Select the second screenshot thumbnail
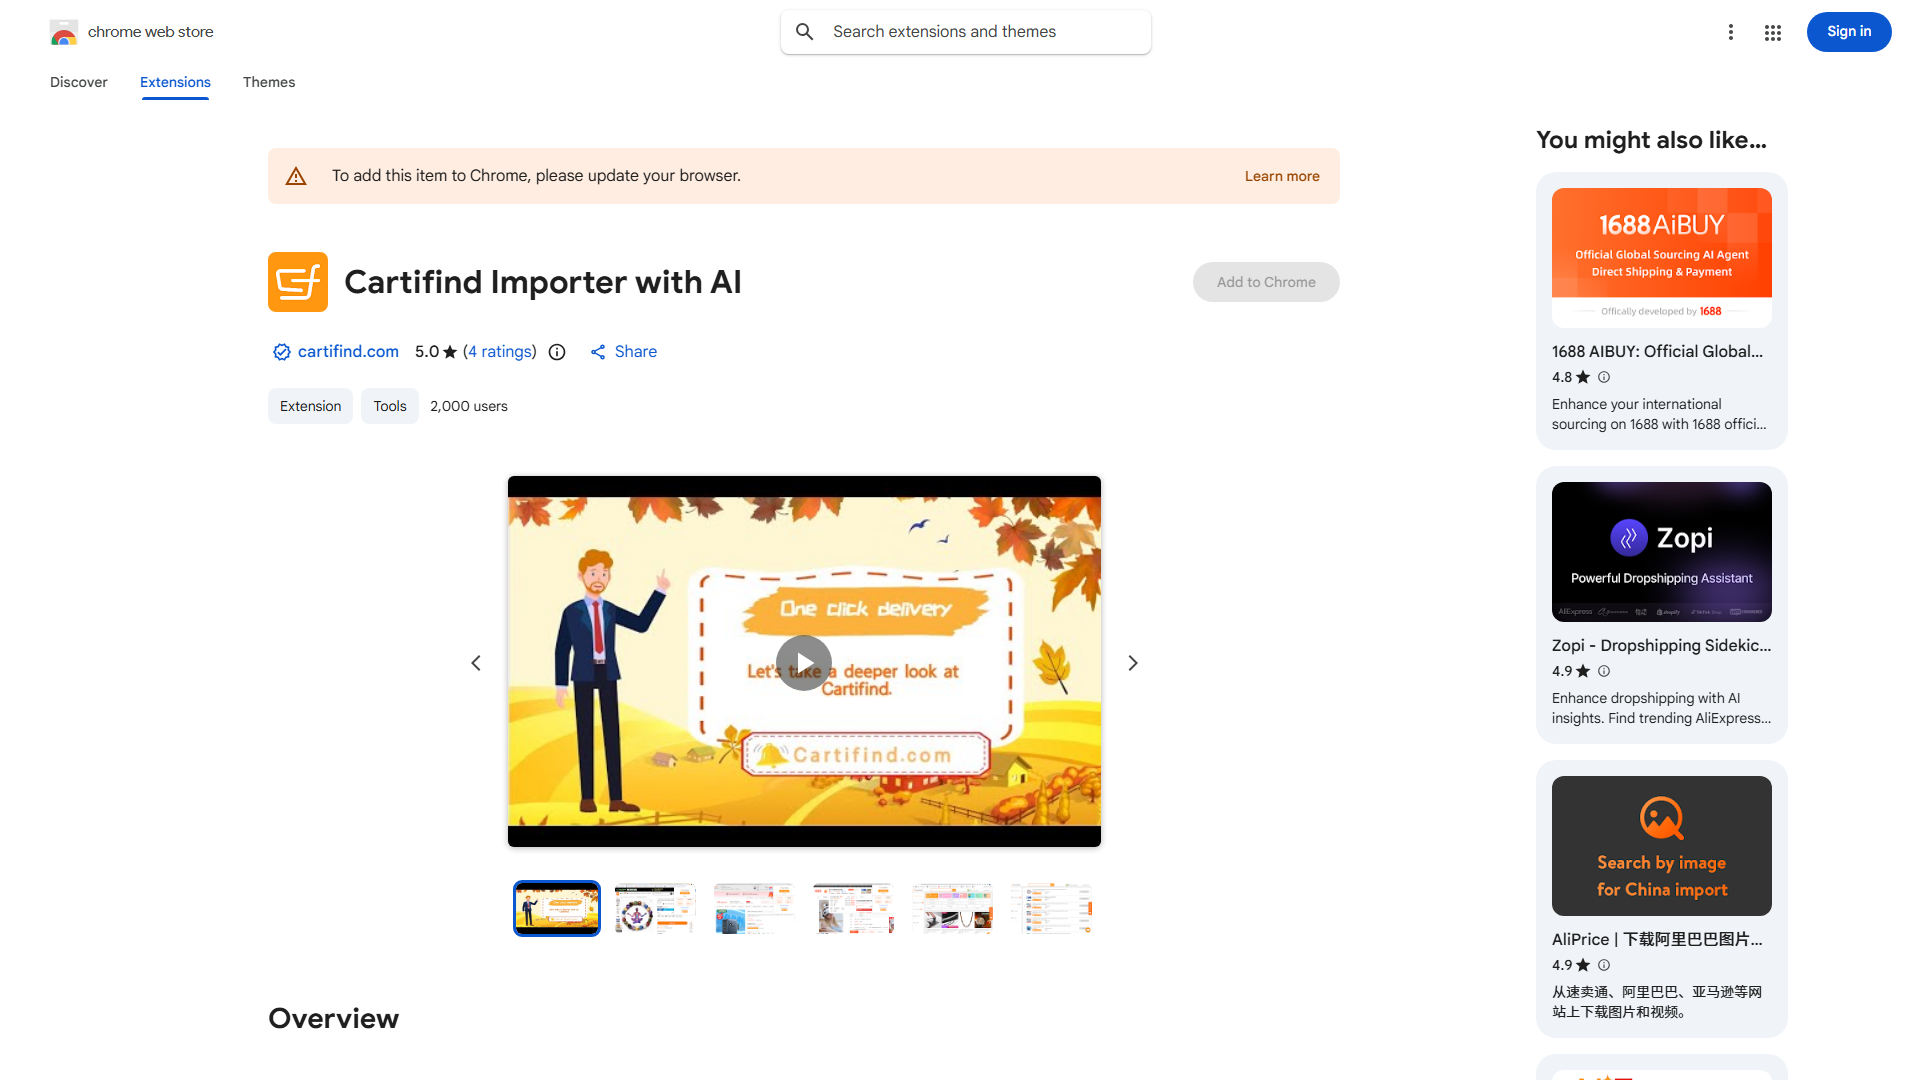The height and width of the screenshot is (1080, 1920). [x=655, y=908]
